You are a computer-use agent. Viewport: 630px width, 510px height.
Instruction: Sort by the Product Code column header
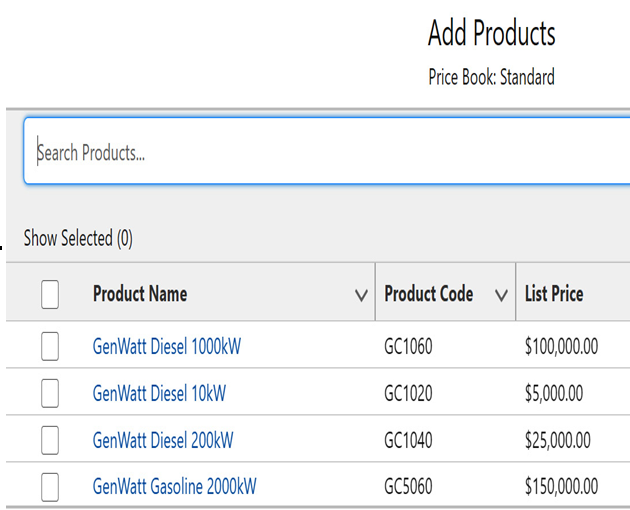coord(429,293)
